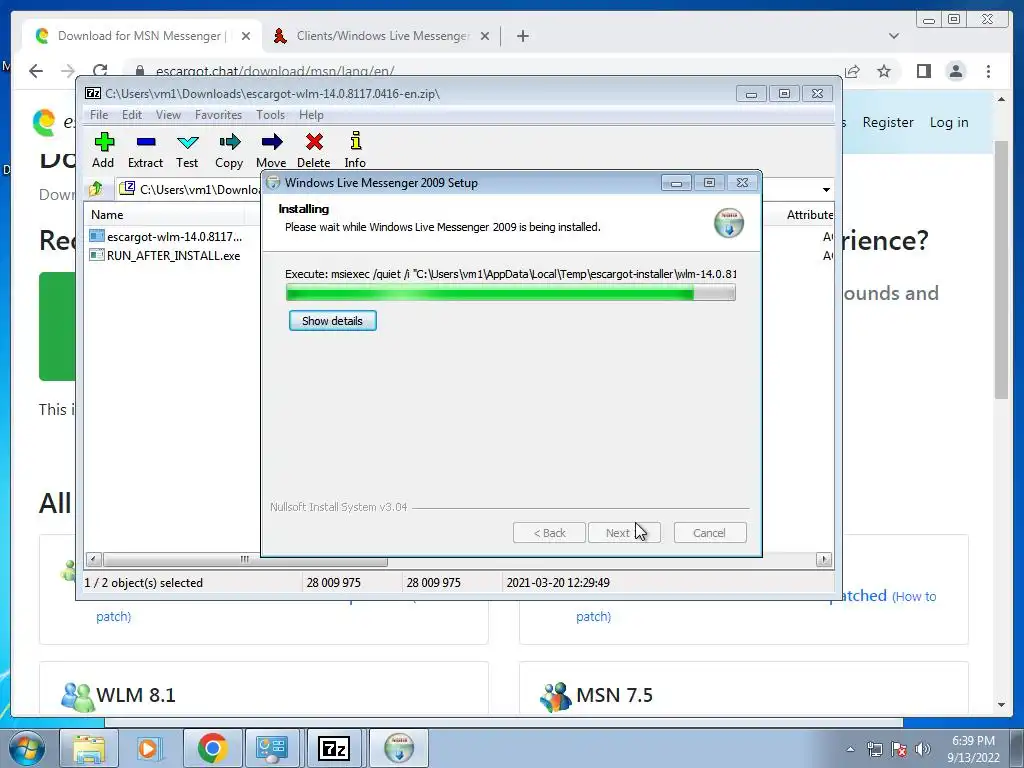Open the Windows Start menu
Viewport: 1024px width, 768px height.
click(27, 748)
